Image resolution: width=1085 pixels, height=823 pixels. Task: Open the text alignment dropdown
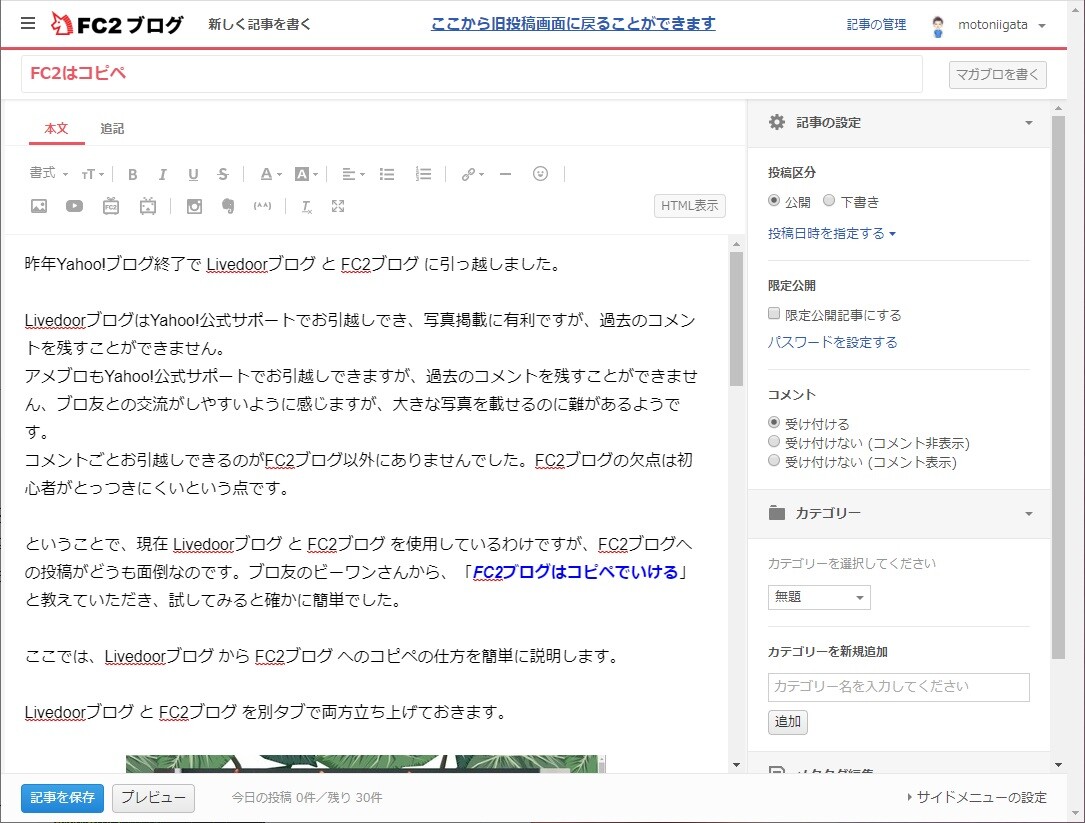pos(353,174)
